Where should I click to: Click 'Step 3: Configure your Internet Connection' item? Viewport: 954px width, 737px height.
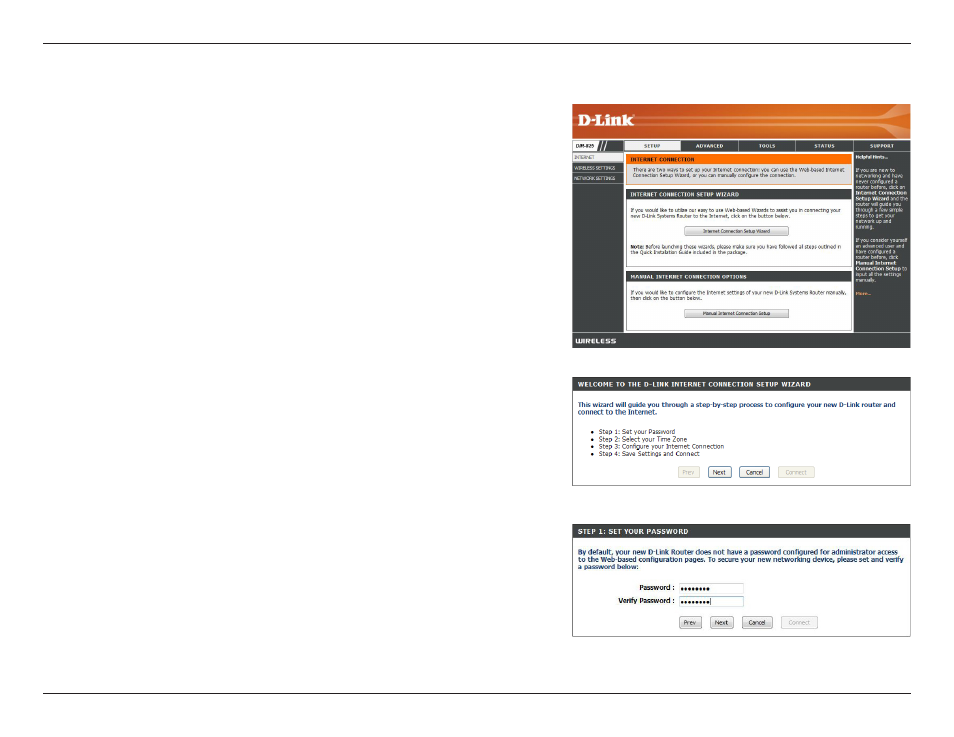coord(661,447)
